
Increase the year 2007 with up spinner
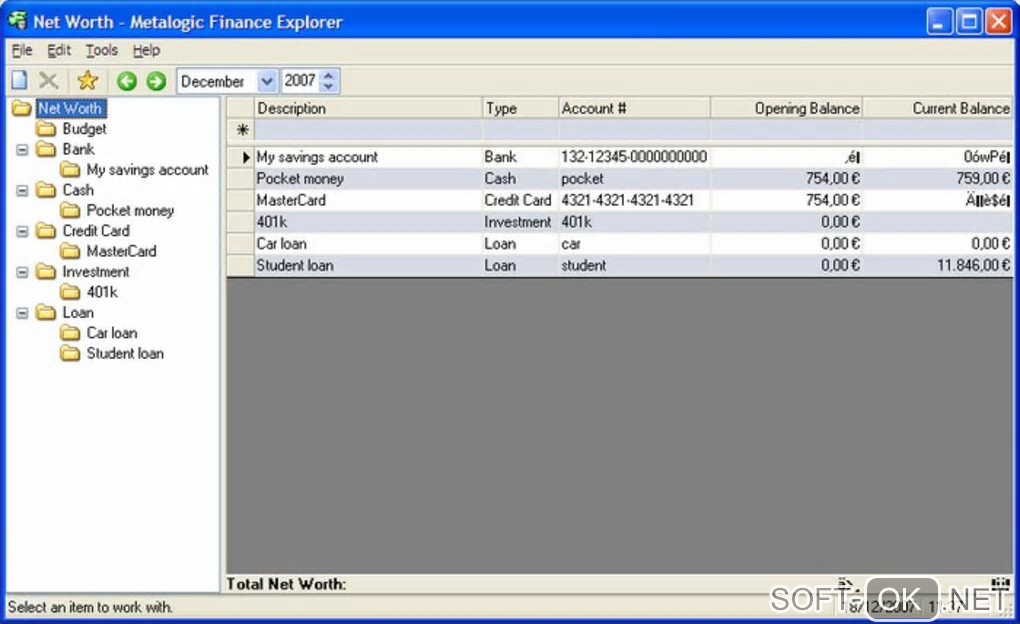pos(329,75)
